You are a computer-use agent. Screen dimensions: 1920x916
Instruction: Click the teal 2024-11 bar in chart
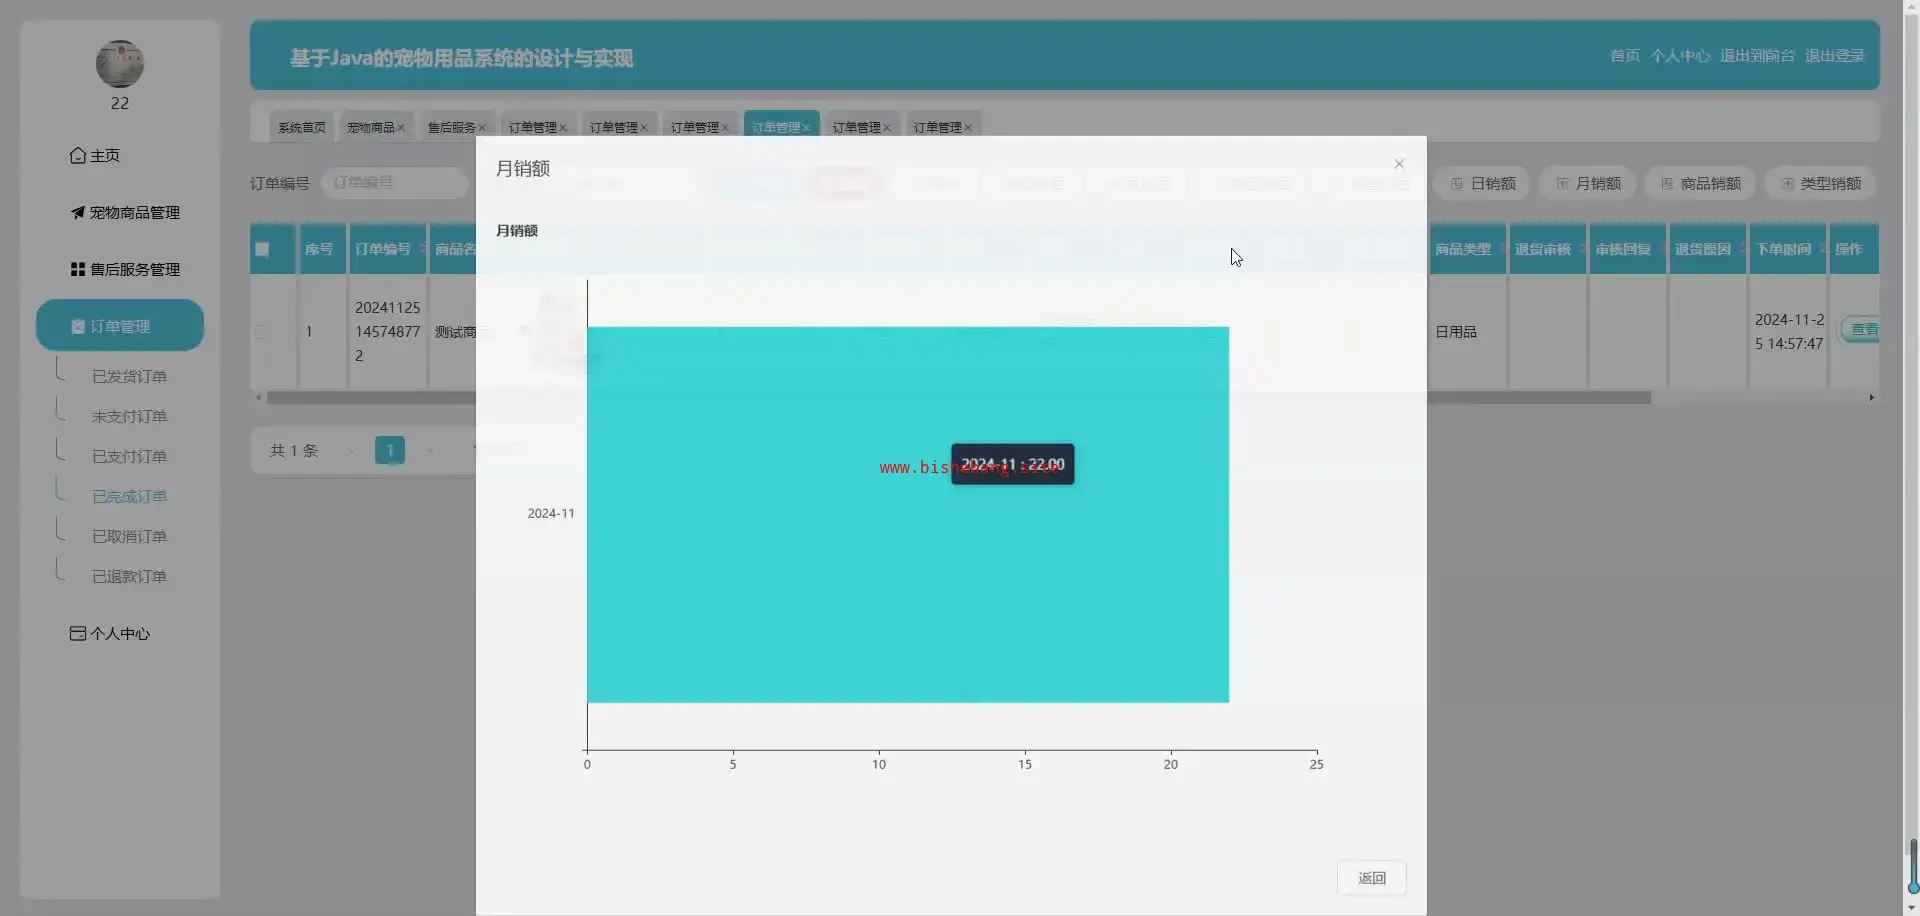[908, 514]
